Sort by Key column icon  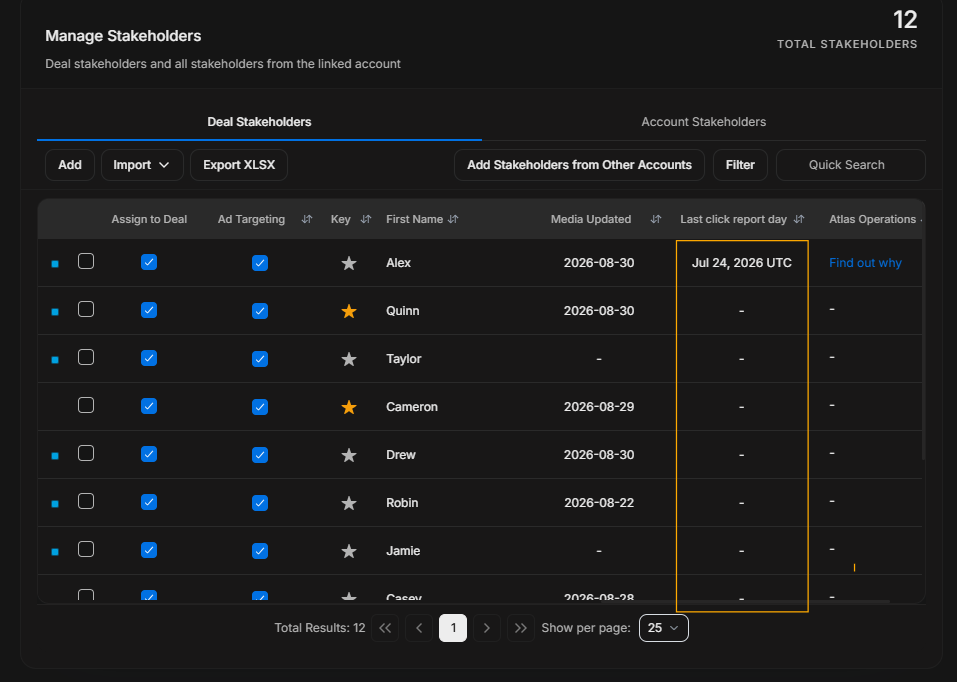[x=366, y=219]
